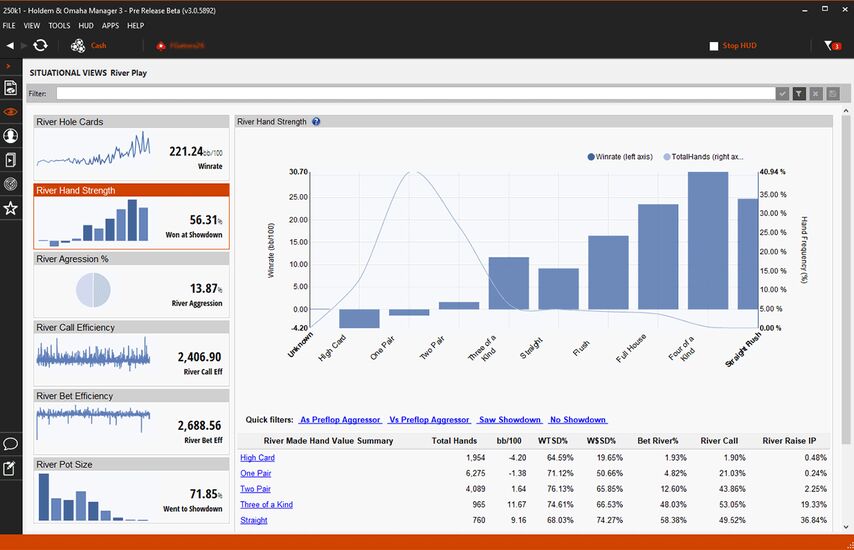Viewport: 854px width, 550px height.
Task: Click the star favorites icon in the sidebar
Action: 11,208
